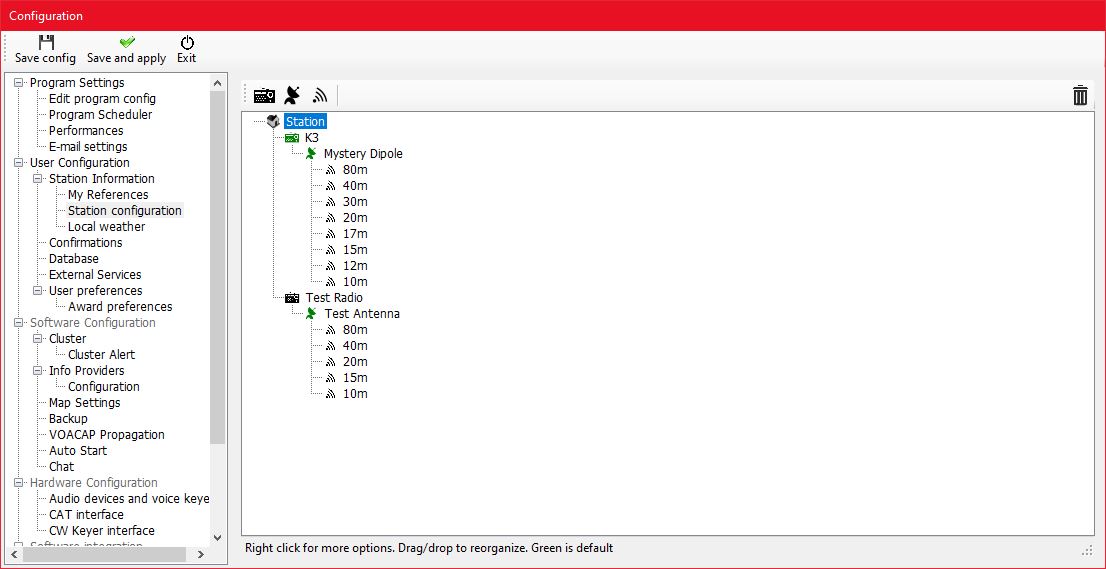Screen dimensions: 1106x569
Task: Open CAT interface settings
Action: [x=86, y=515]
